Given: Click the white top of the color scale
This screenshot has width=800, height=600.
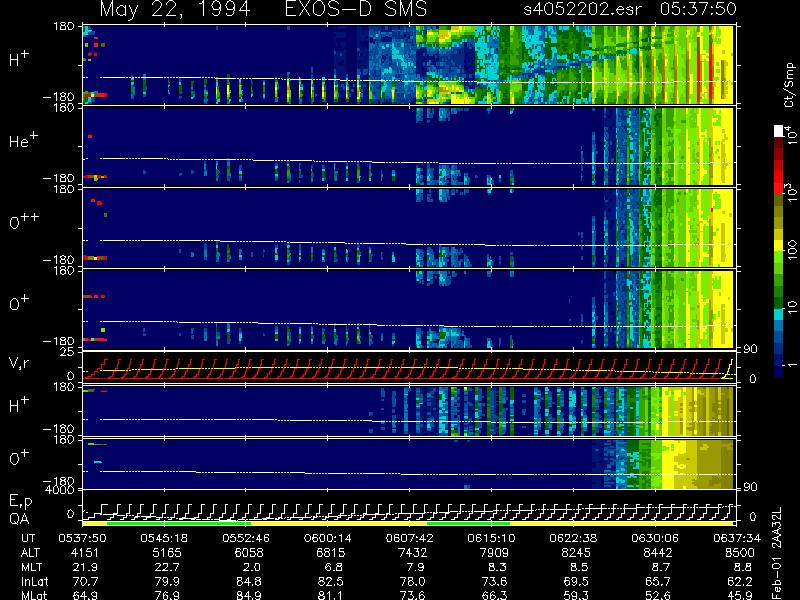Looking at the screenshot, I should 779,131.
